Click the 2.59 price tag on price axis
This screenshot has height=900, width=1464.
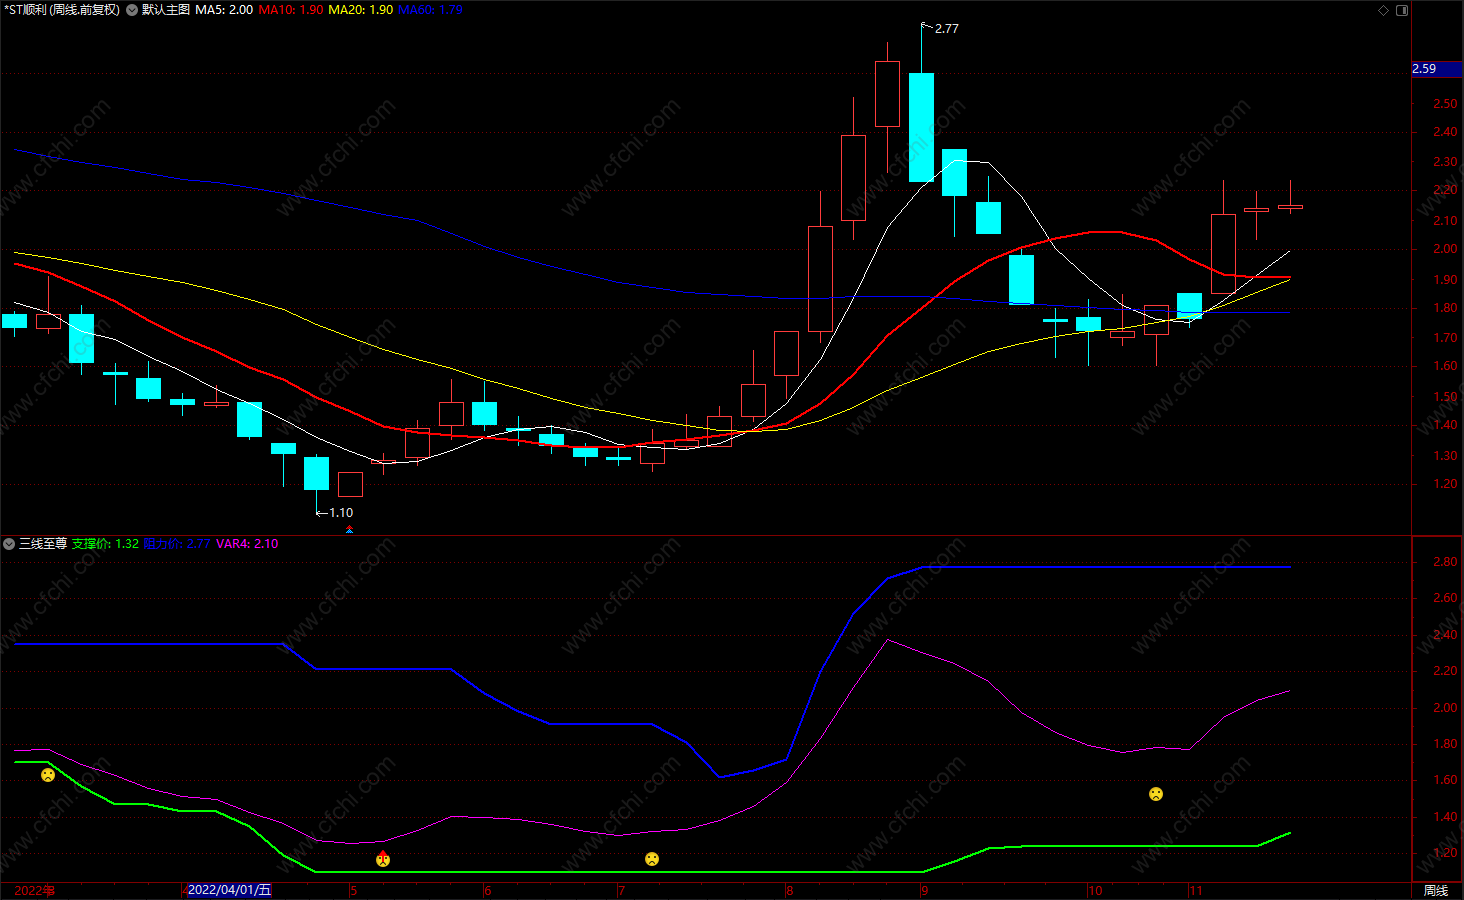[1436, 69]
